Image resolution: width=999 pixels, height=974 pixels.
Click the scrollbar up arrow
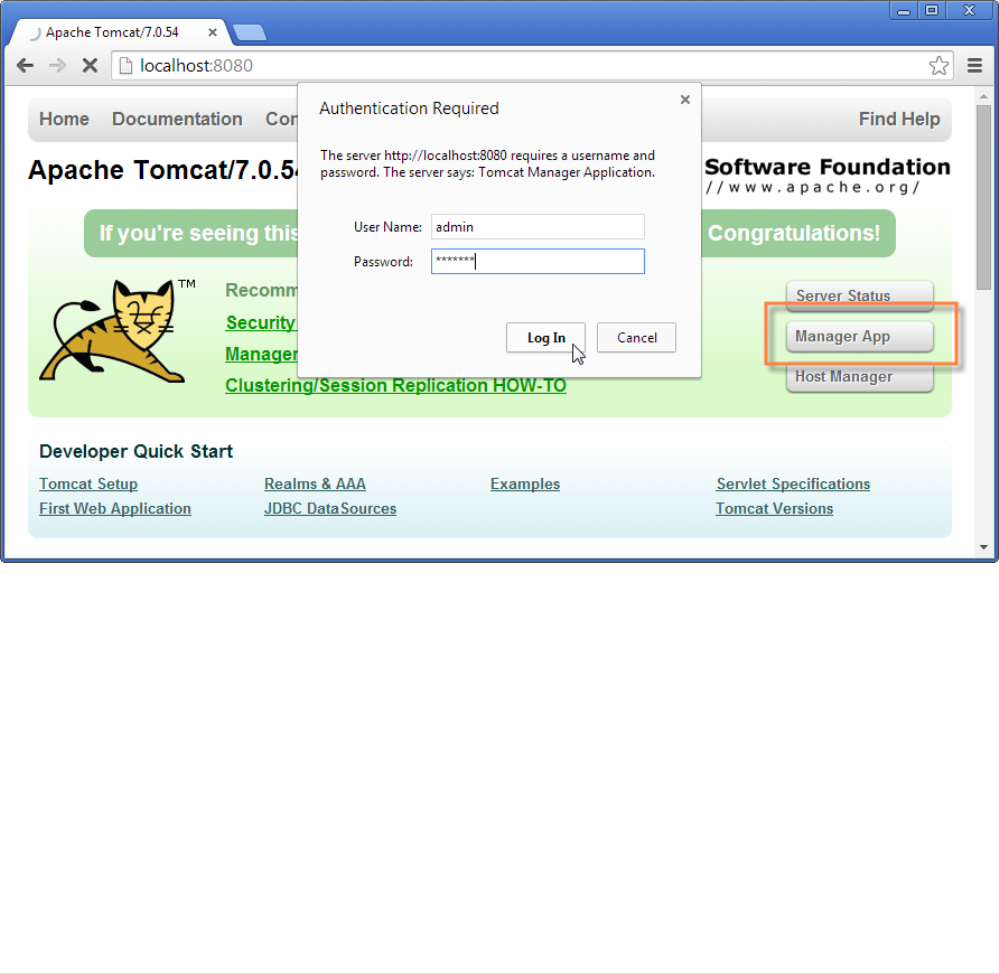pyautogui.click(x=984, y=96)
